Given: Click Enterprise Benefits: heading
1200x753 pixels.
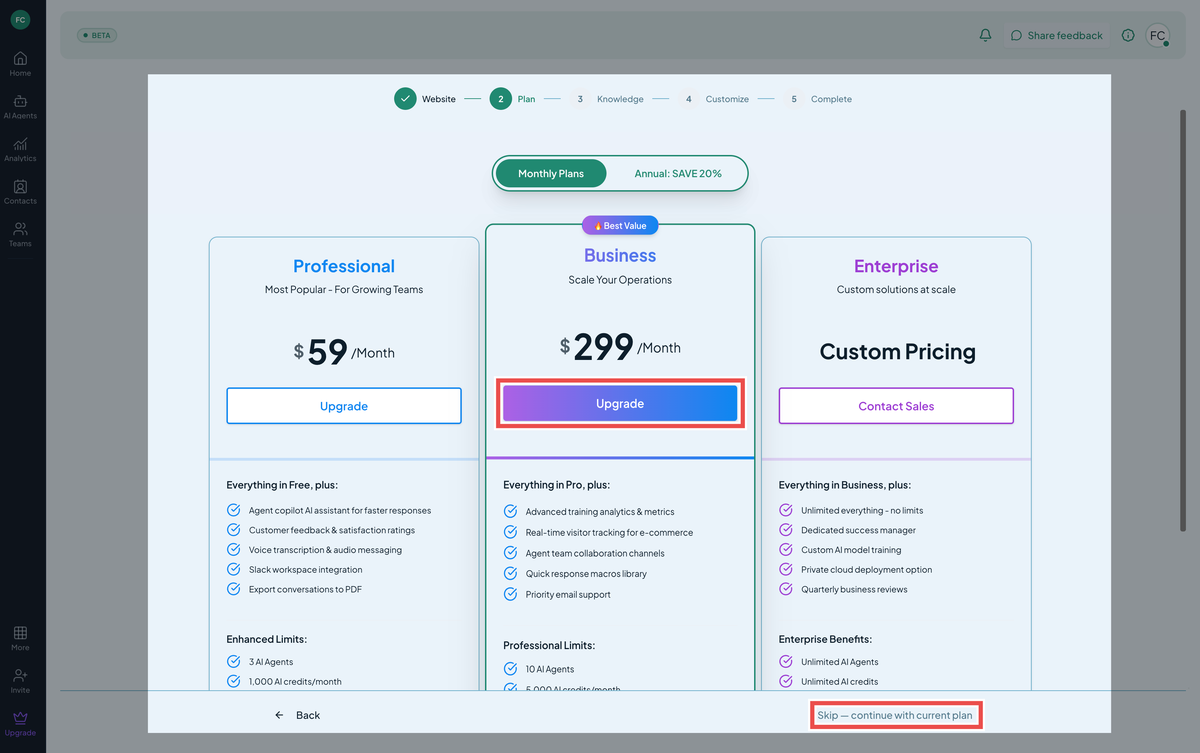Looking at the screenshot, I should pos(825,638).
